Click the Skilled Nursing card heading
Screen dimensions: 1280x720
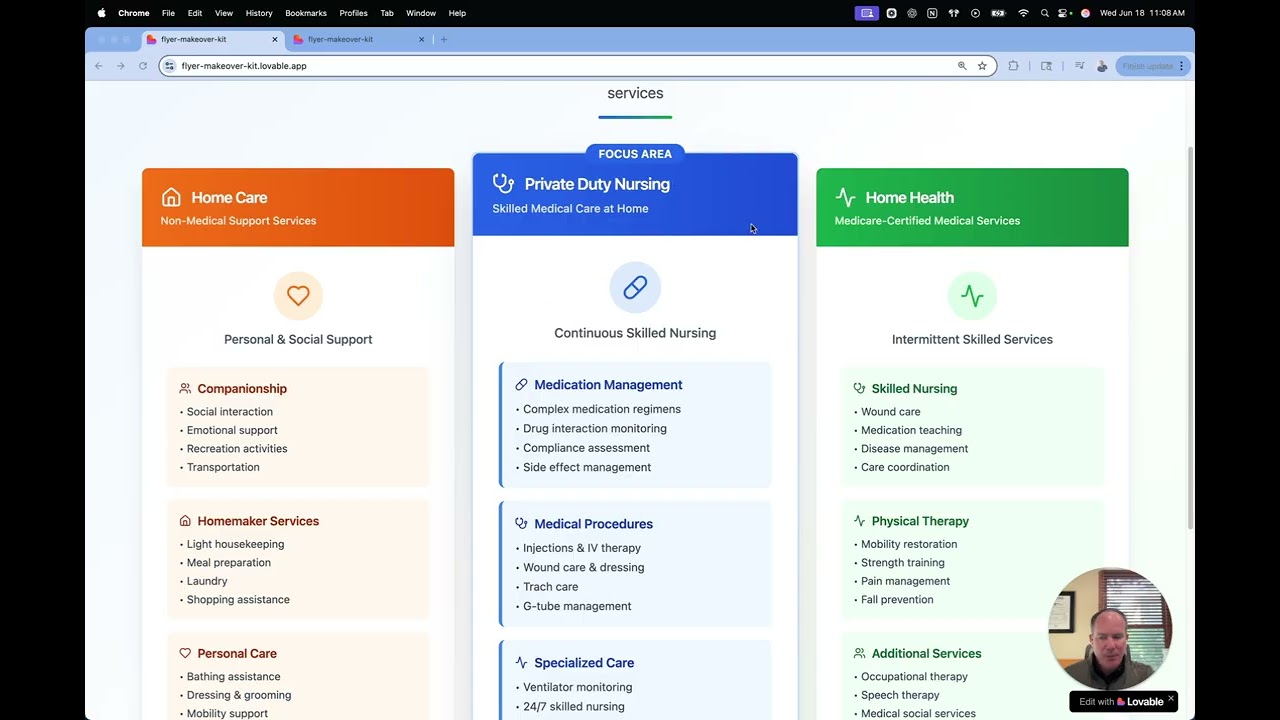pos(914,388)
